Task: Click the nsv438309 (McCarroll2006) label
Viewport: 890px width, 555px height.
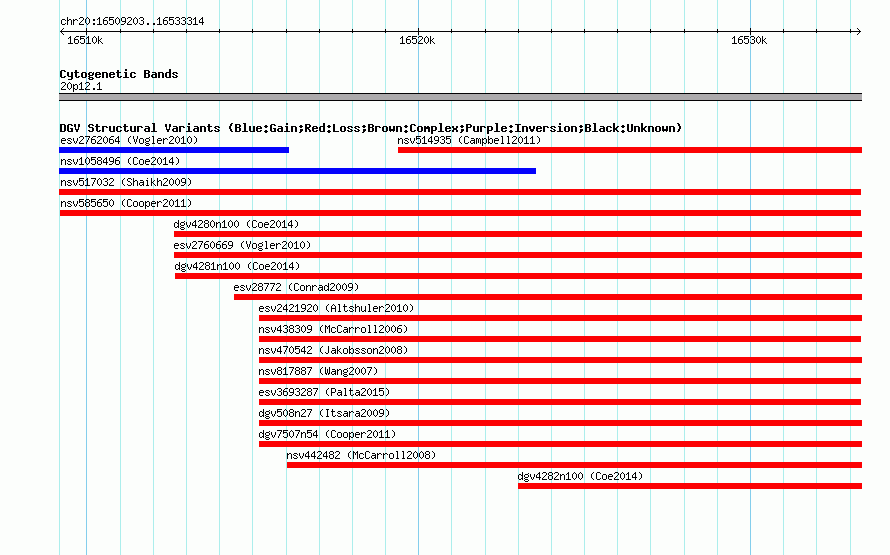Action: pyautogui.click(x=333, y=329)
